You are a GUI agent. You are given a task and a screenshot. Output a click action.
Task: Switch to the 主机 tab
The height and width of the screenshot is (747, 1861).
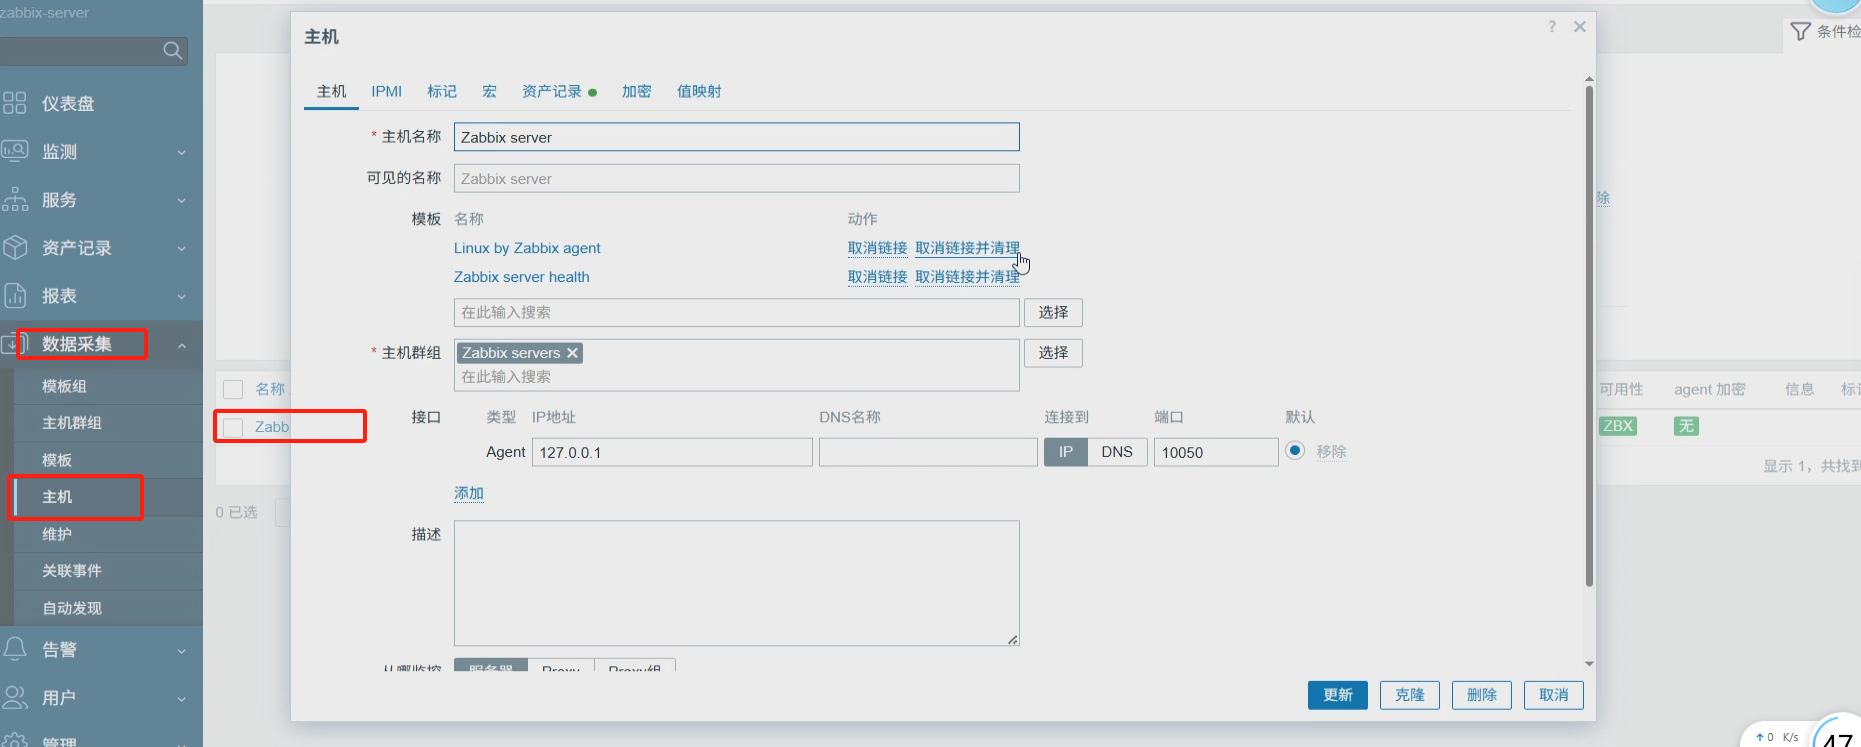(x=331, y=91)
